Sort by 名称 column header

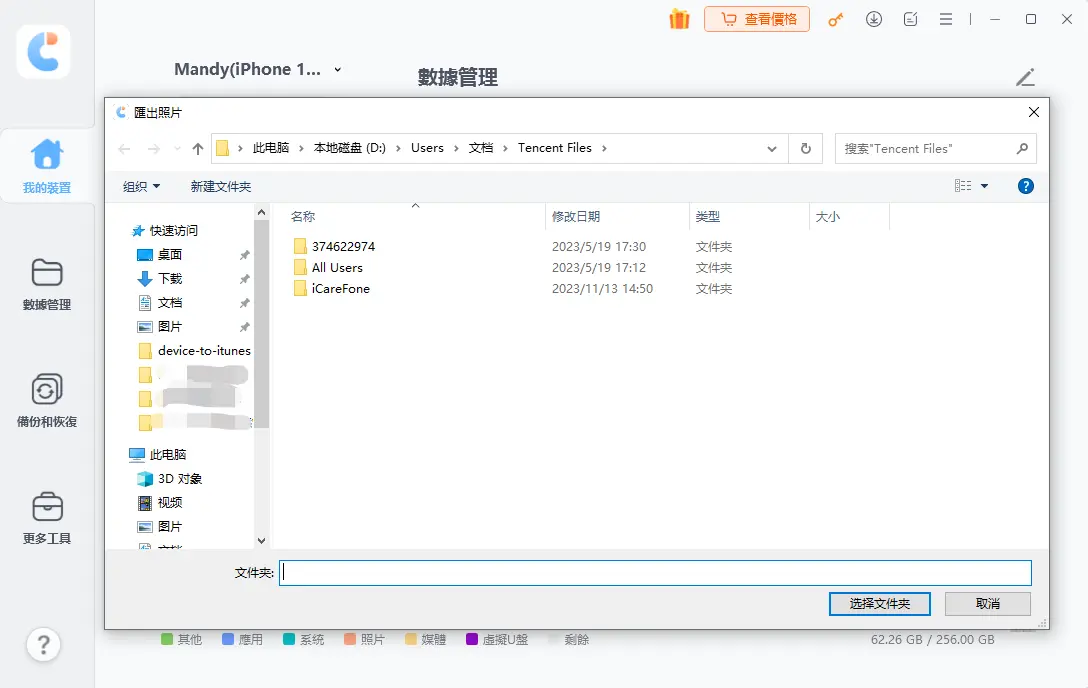303,216
